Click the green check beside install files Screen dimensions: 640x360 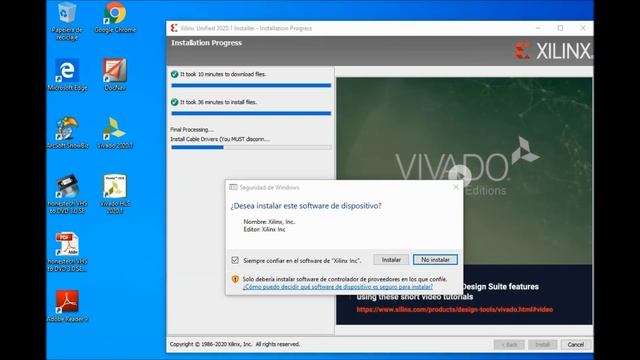[x=174, y=102]
